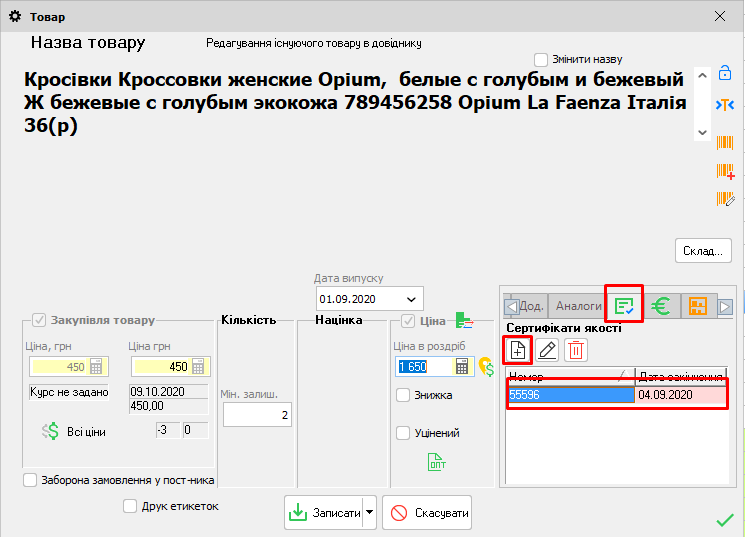Delete certificate using the trash icon

tap(576, 349)
